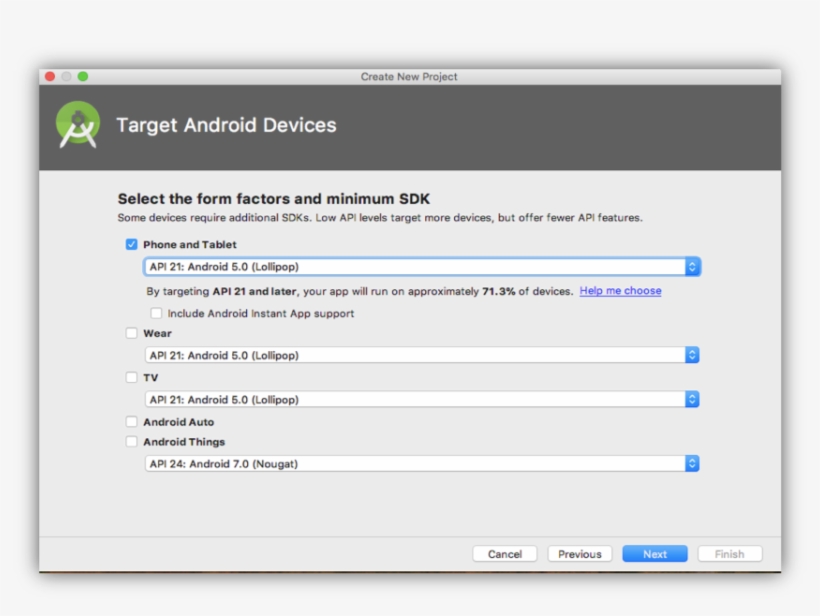Enable the TV form factor checkbox
Image resolution: width=820 pixels, height=616 pixels.
pyautogui.click(x=132, y=378)
